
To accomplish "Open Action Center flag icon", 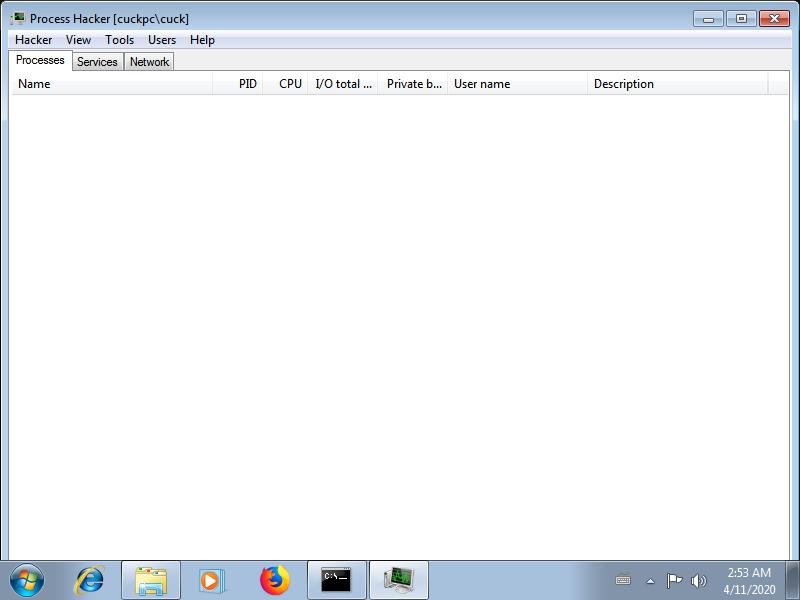I will (674, 580).
